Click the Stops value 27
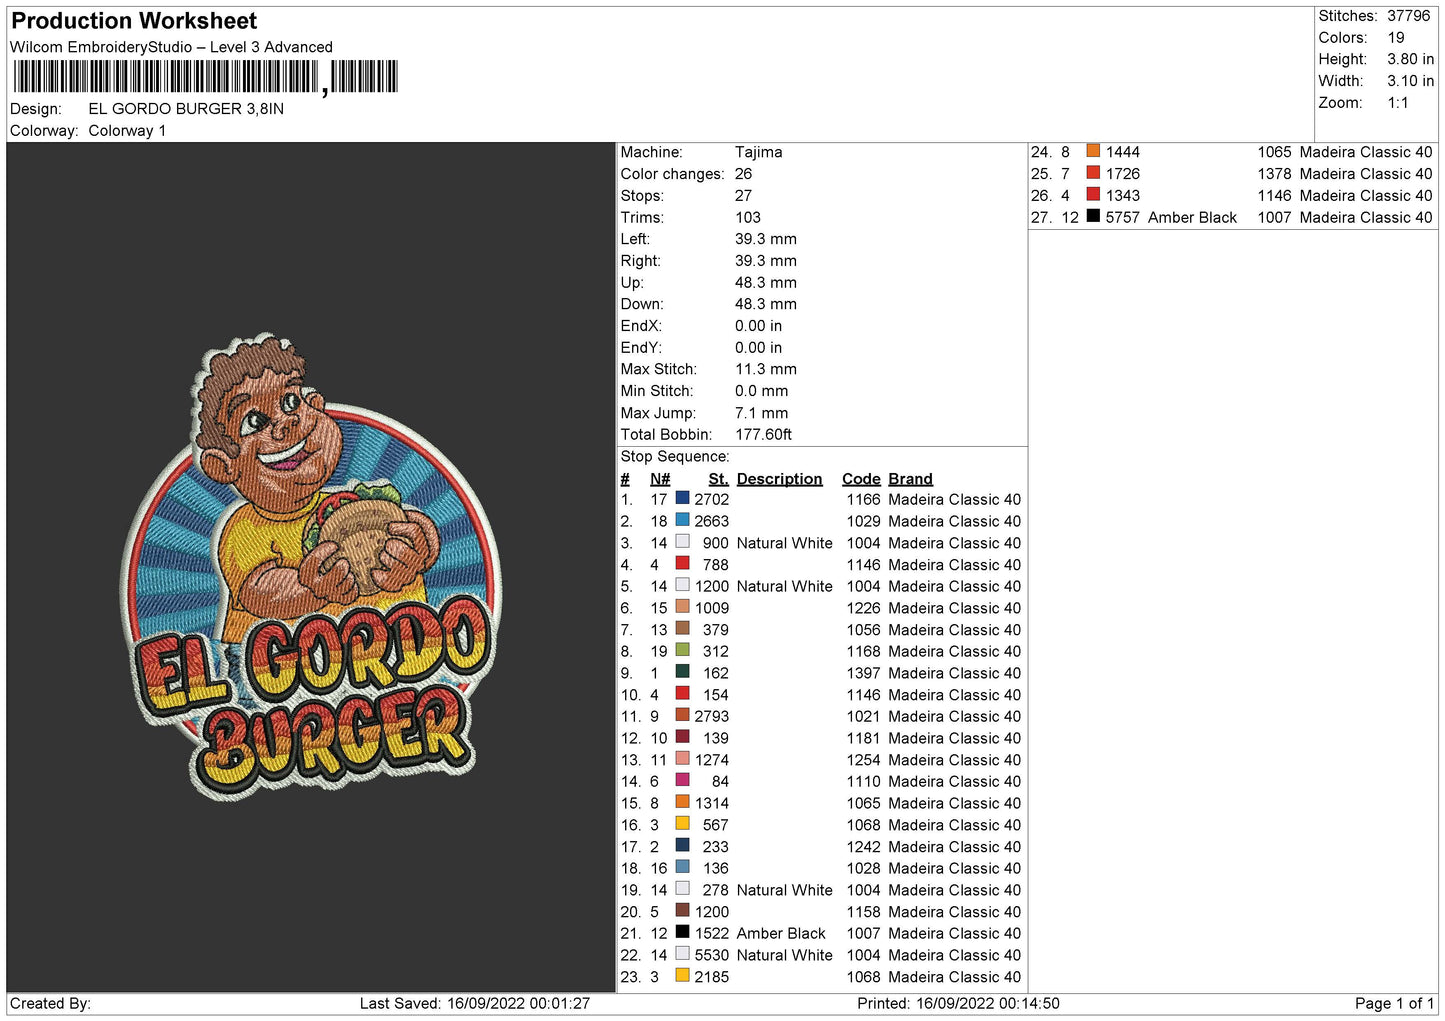1445x1021 pixels. tap(744, 196)
